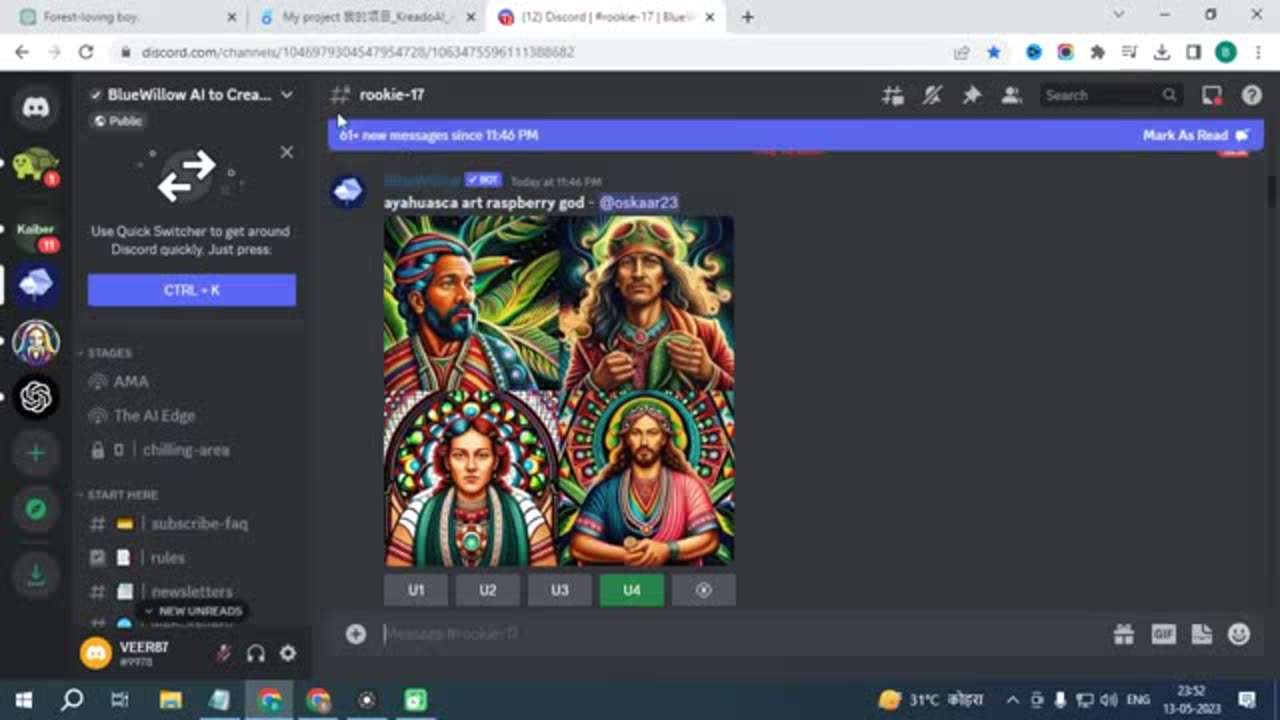Toggle notification settings bell icon

tap(932, 95)
